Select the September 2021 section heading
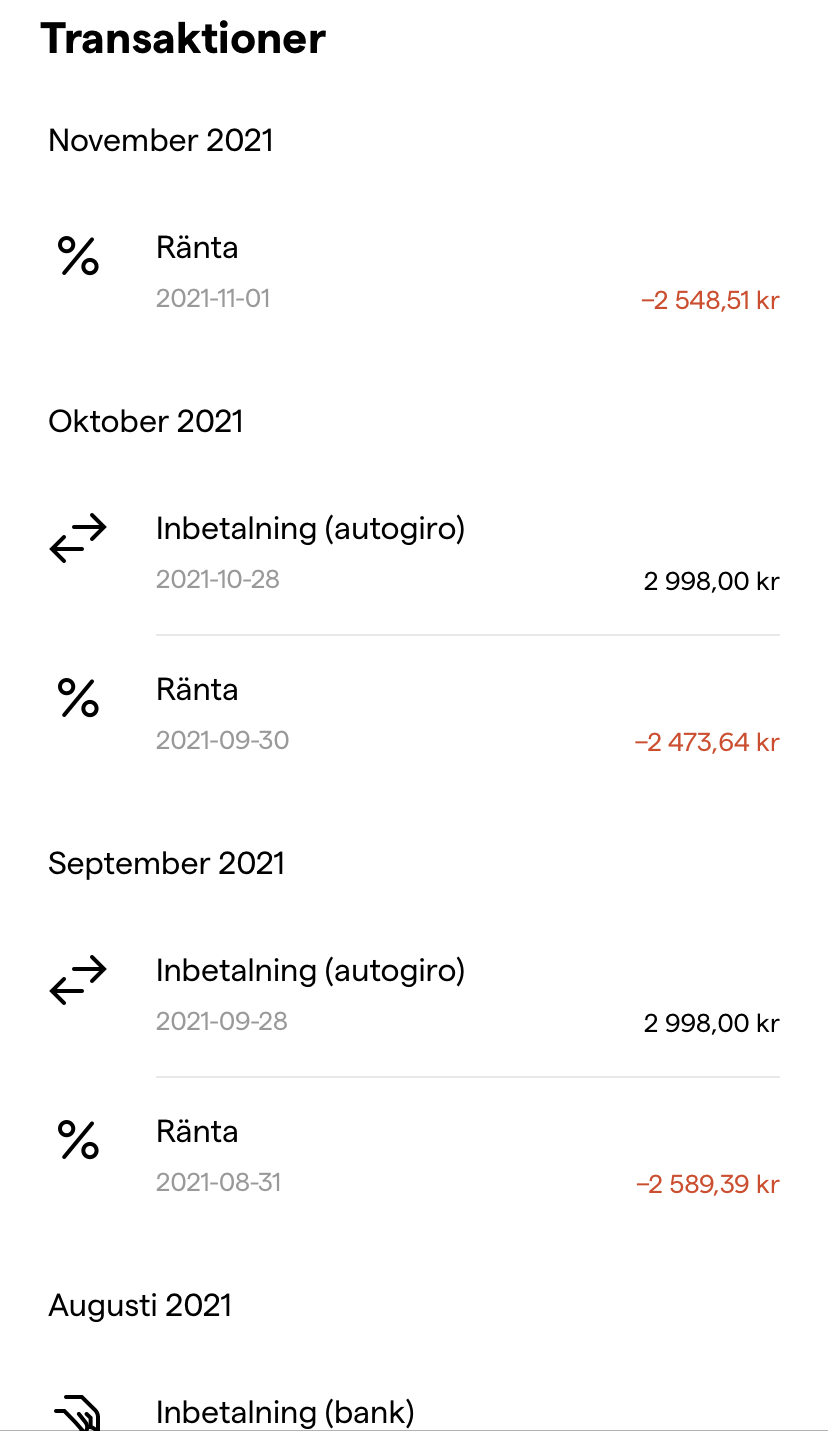The width and height of the screenshot is (828, 1431). [167, 863]
